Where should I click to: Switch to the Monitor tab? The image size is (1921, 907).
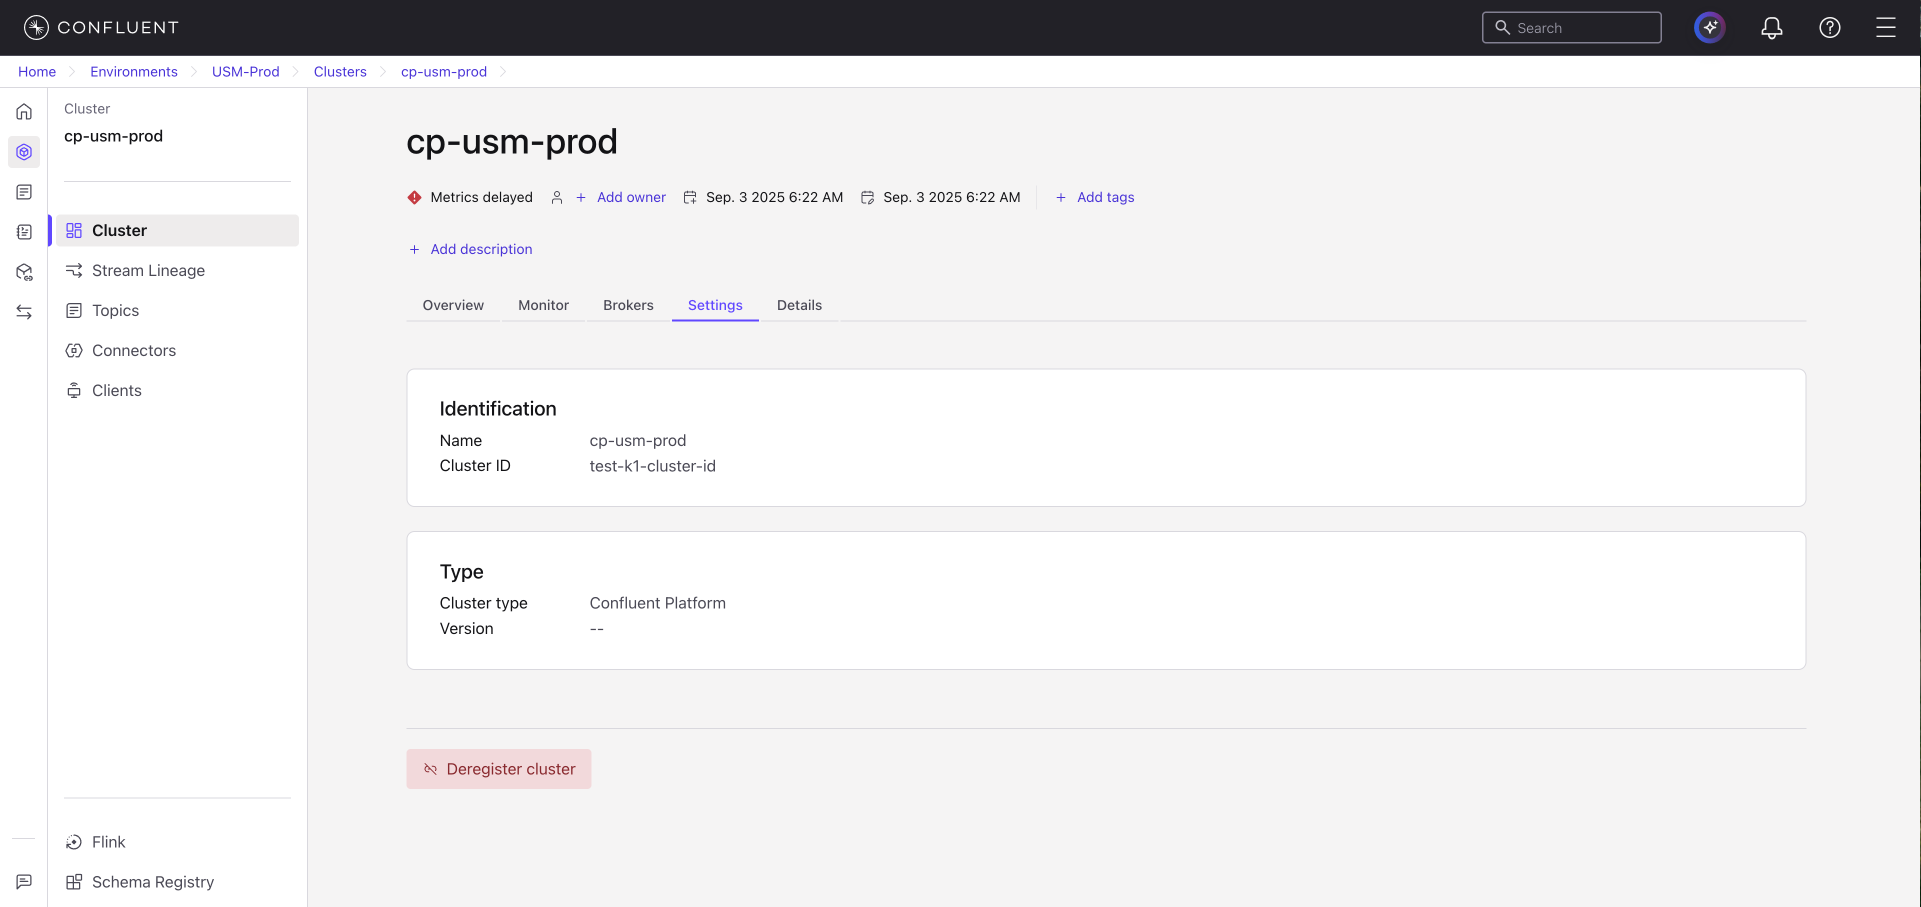[543, 305]
